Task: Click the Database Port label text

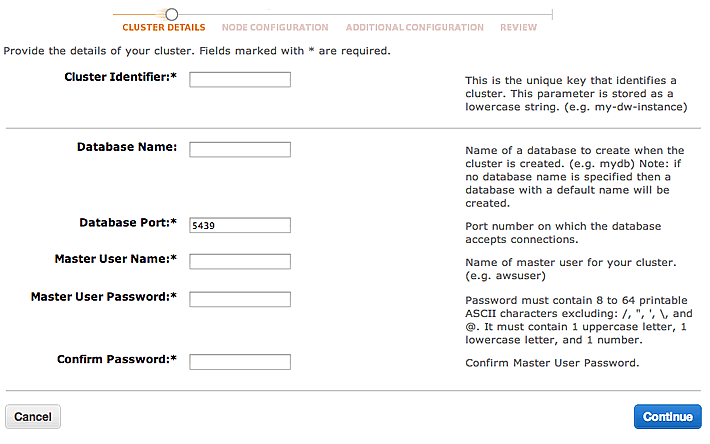Action: click(x=128, y=223)
